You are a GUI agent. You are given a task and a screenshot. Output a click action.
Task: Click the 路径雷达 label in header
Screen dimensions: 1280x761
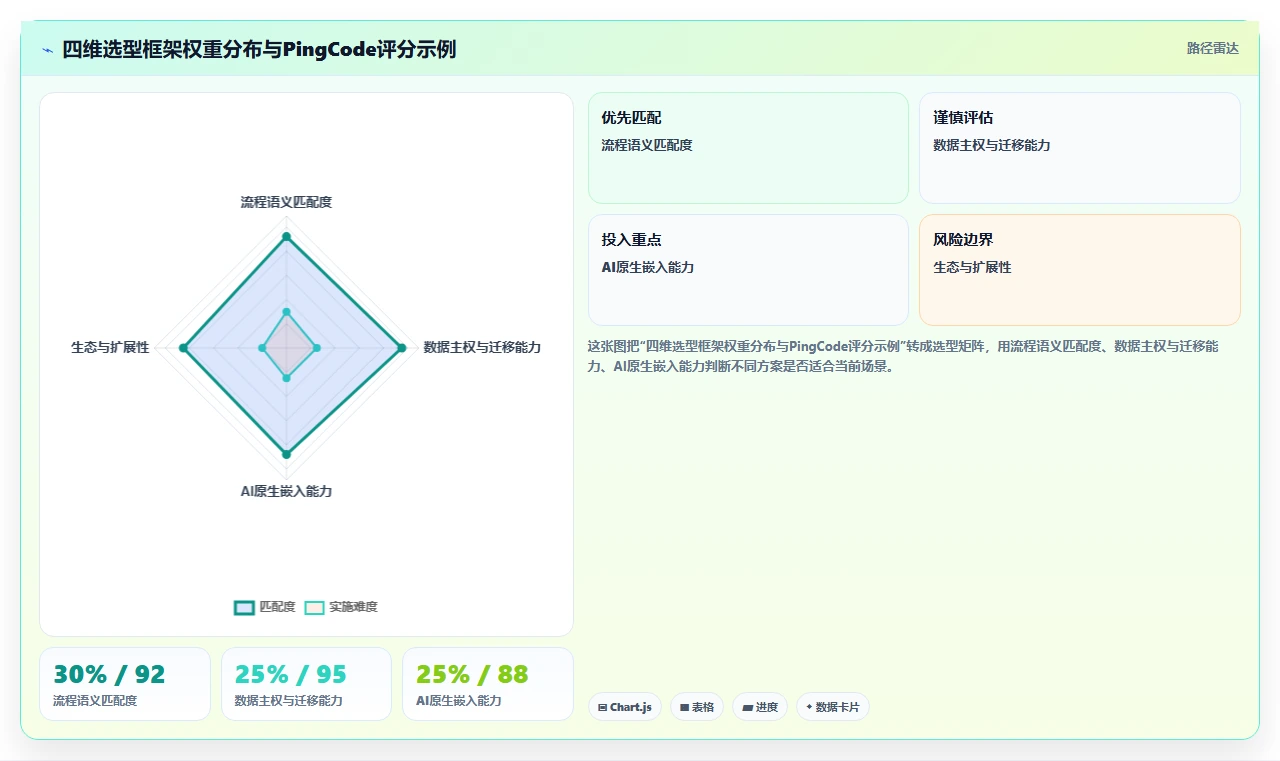[x=1212, y=48]
